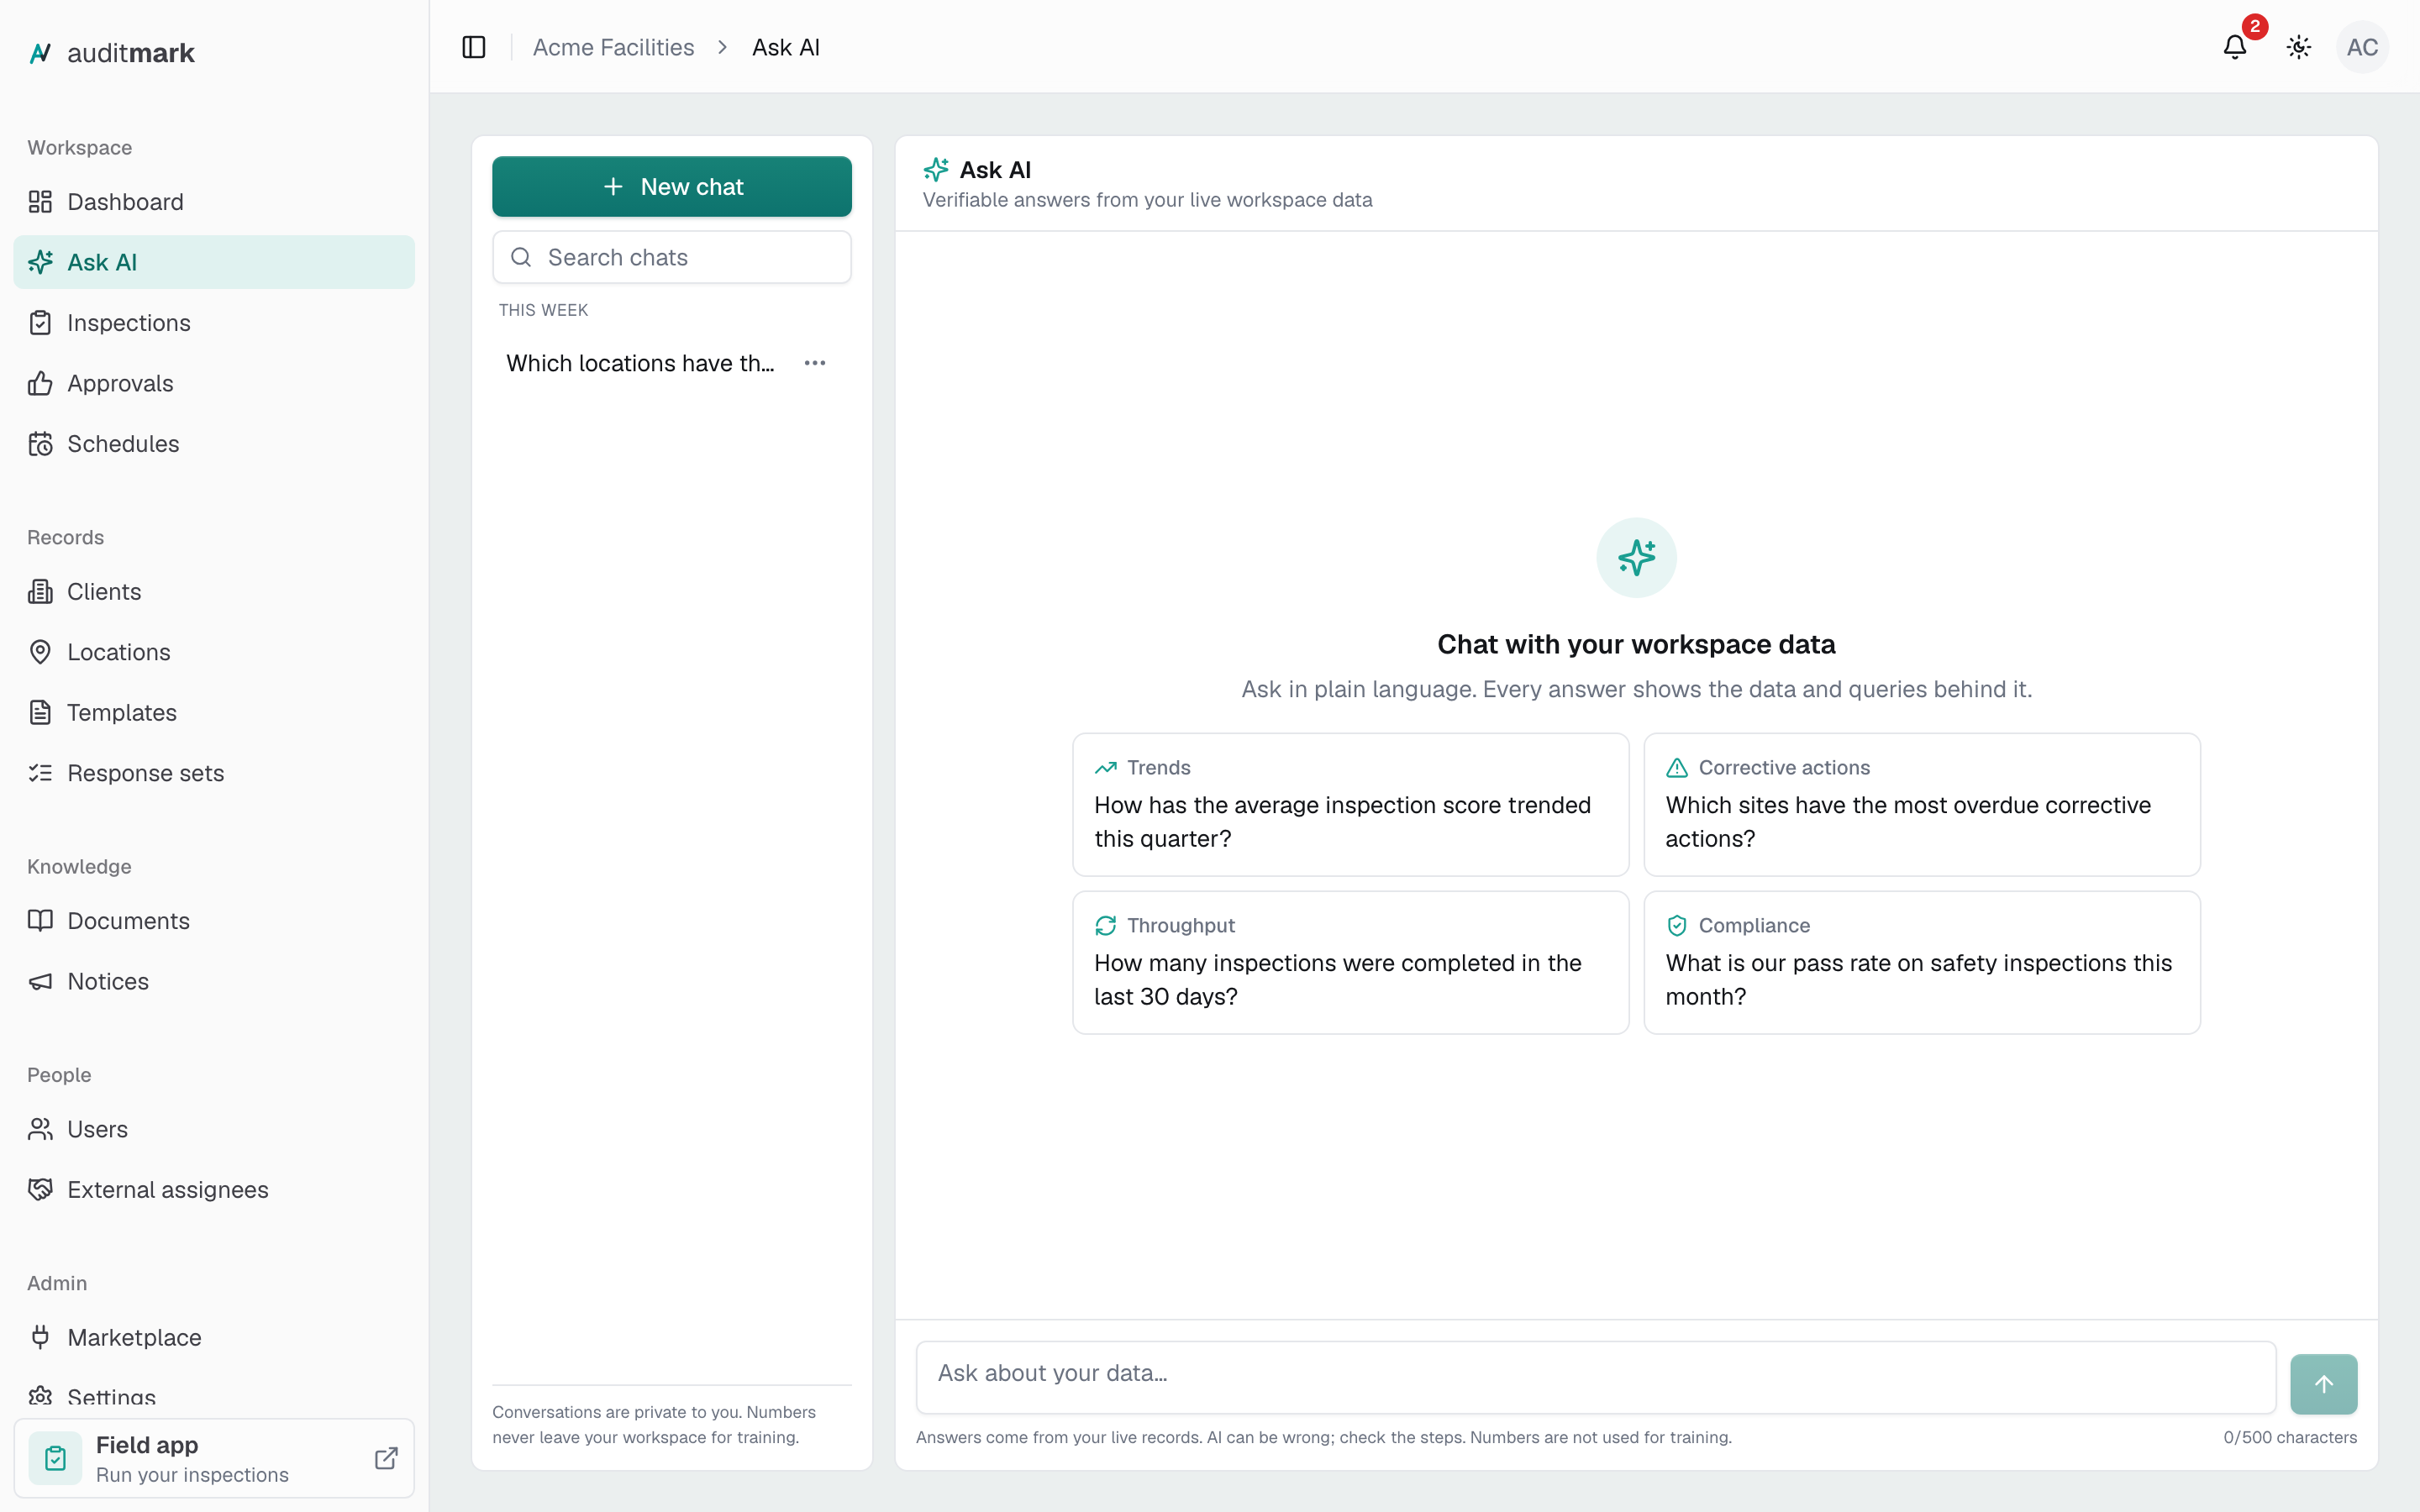Select the Throughput suggested question card
2420x1512 pixels.
coord(1351,963)
